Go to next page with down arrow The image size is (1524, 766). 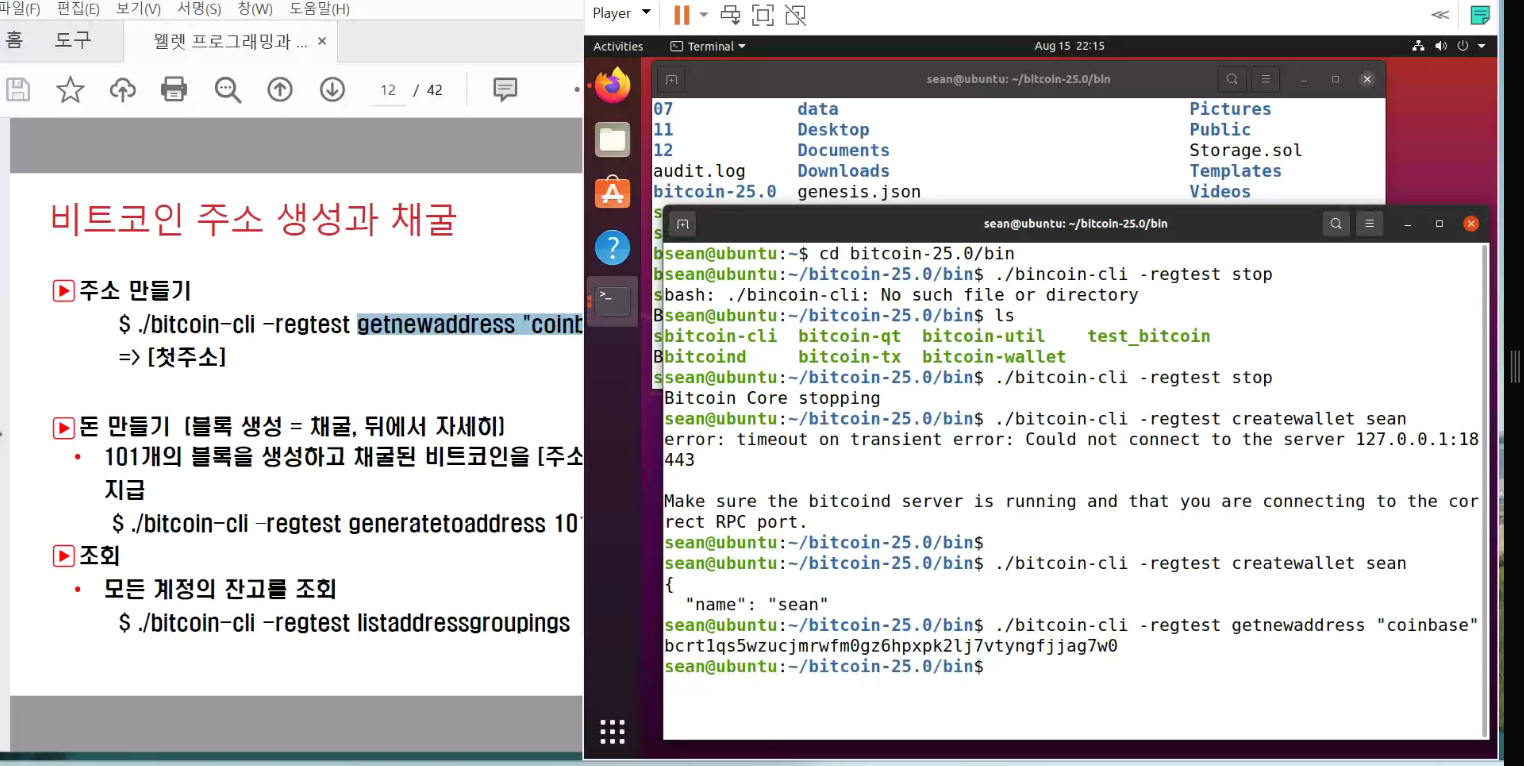click(332, 90)
